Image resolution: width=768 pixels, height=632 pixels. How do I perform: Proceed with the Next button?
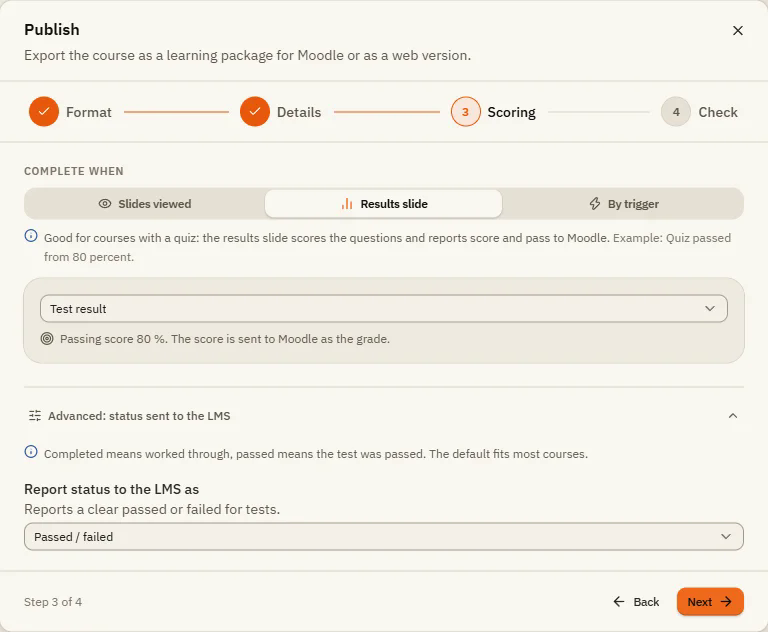[x=710, y=602]
